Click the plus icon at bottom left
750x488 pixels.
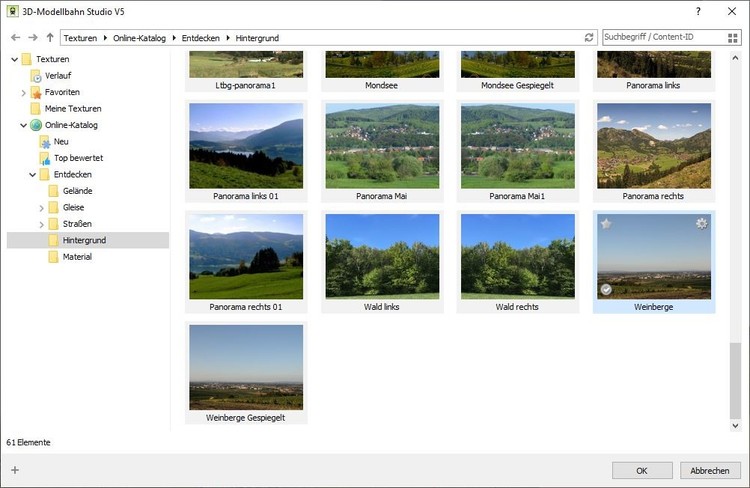(15, 470)
